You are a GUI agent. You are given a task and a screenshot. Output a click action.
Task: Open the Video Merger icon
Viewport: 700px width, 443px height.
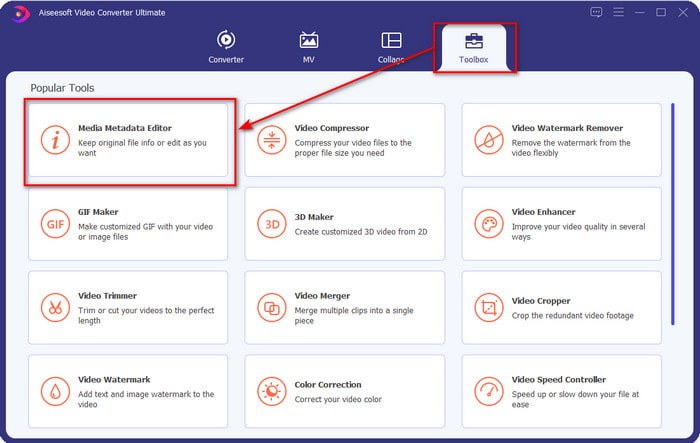click(x=271, y=307)
